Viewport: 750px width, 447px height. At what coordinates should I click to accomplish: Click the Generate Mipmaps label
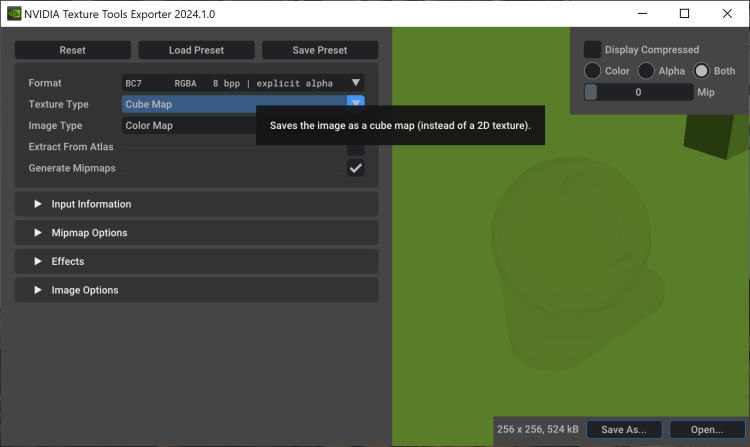(x=72, y=168)
